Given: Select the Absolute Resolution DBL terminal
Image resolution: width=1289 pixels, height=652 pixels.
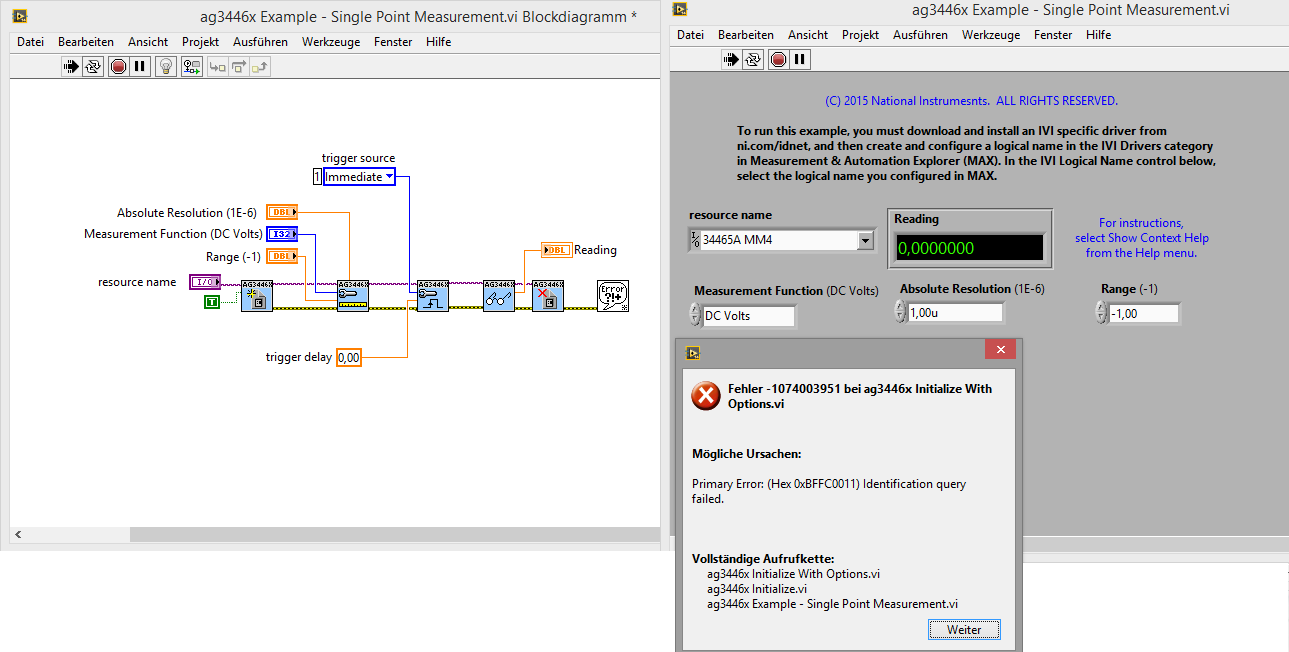Looking at the screenshot, I should tap(282, 212).
